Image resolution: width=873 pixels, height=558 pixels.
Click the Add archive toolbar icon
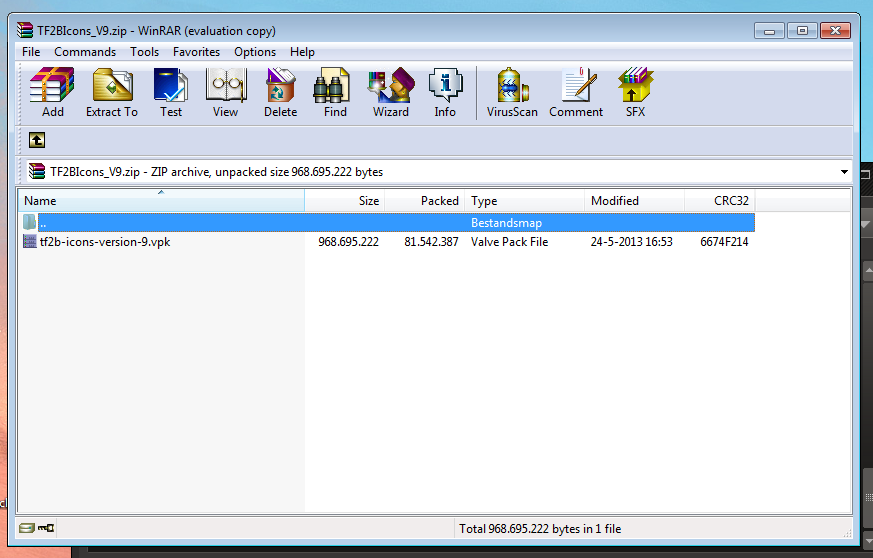pos(52,92)
